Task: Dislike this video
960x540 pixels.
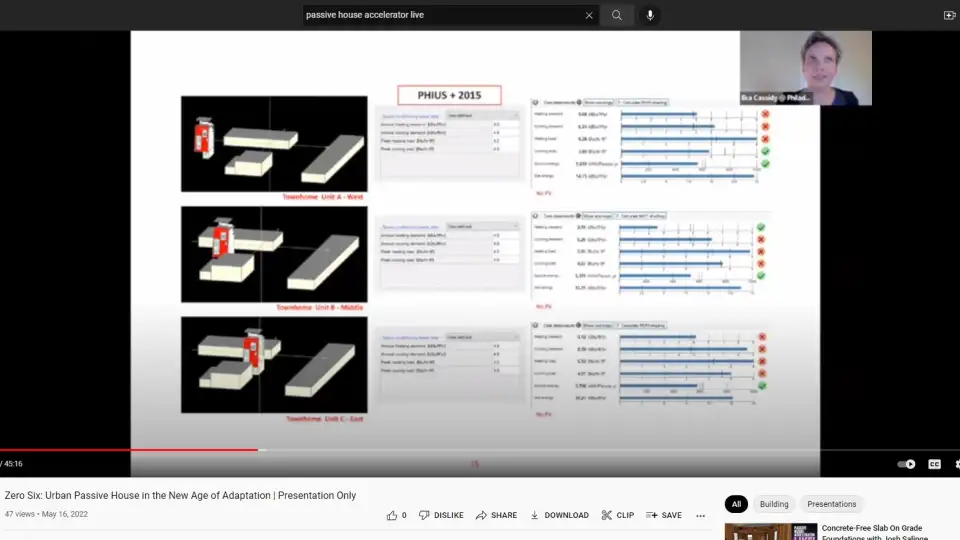Action: (x=441, y=515)
